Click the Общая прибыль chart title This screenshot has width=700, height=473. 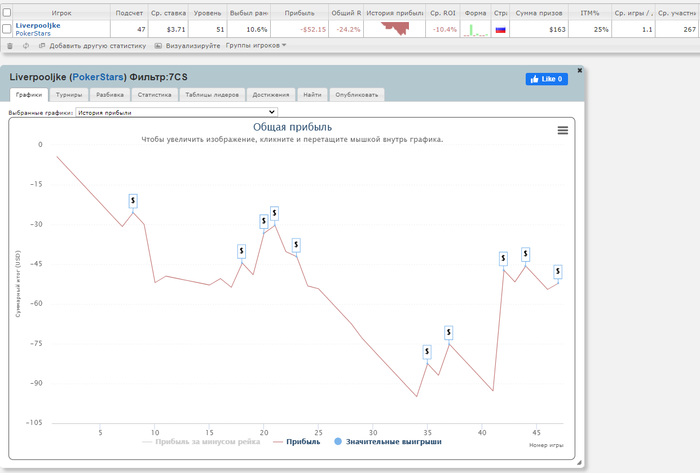coord(292,127)
